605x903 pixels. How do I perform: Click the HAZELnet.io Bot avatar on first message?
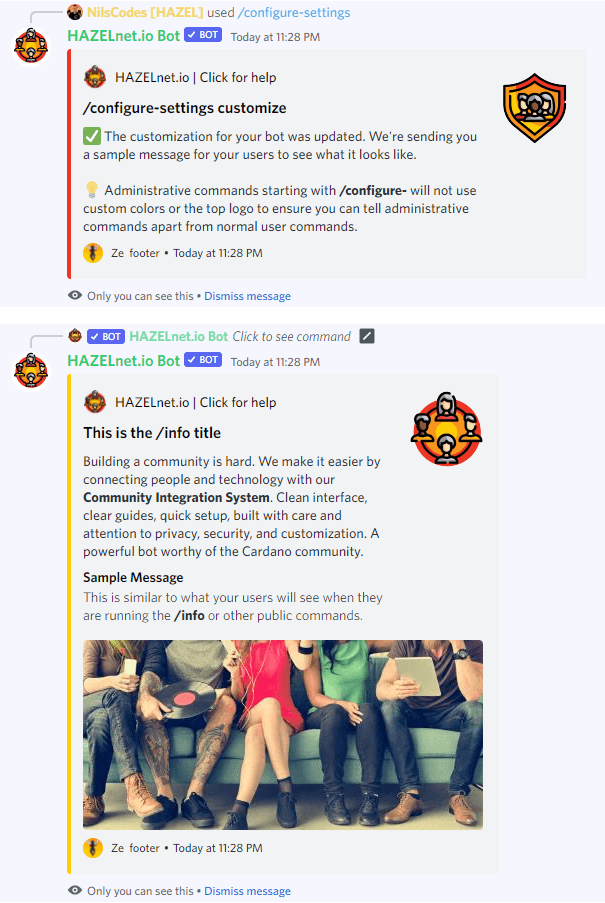coord(31,45)
